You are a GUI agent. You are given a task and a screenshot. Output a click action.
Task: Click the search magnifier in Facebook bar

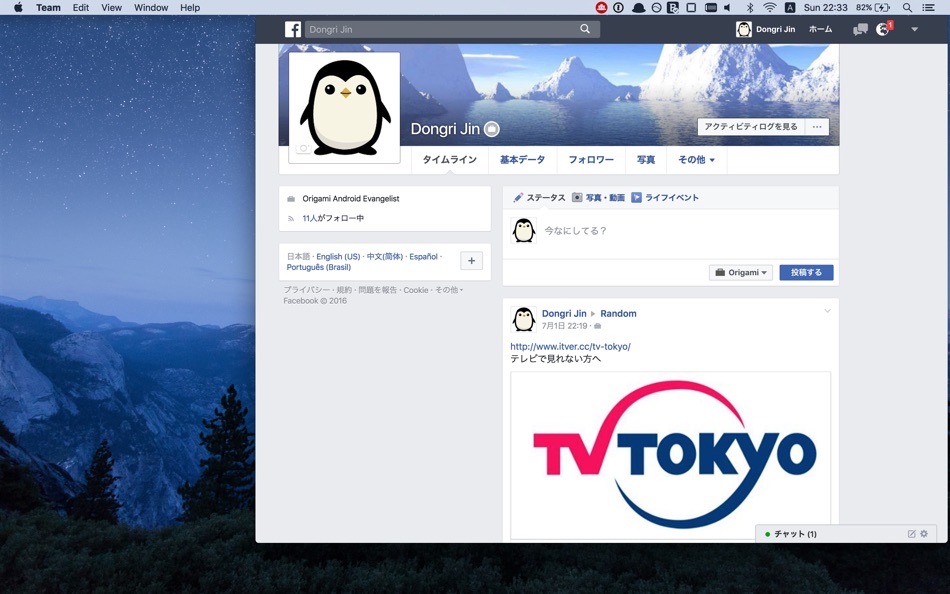(585, 28)
